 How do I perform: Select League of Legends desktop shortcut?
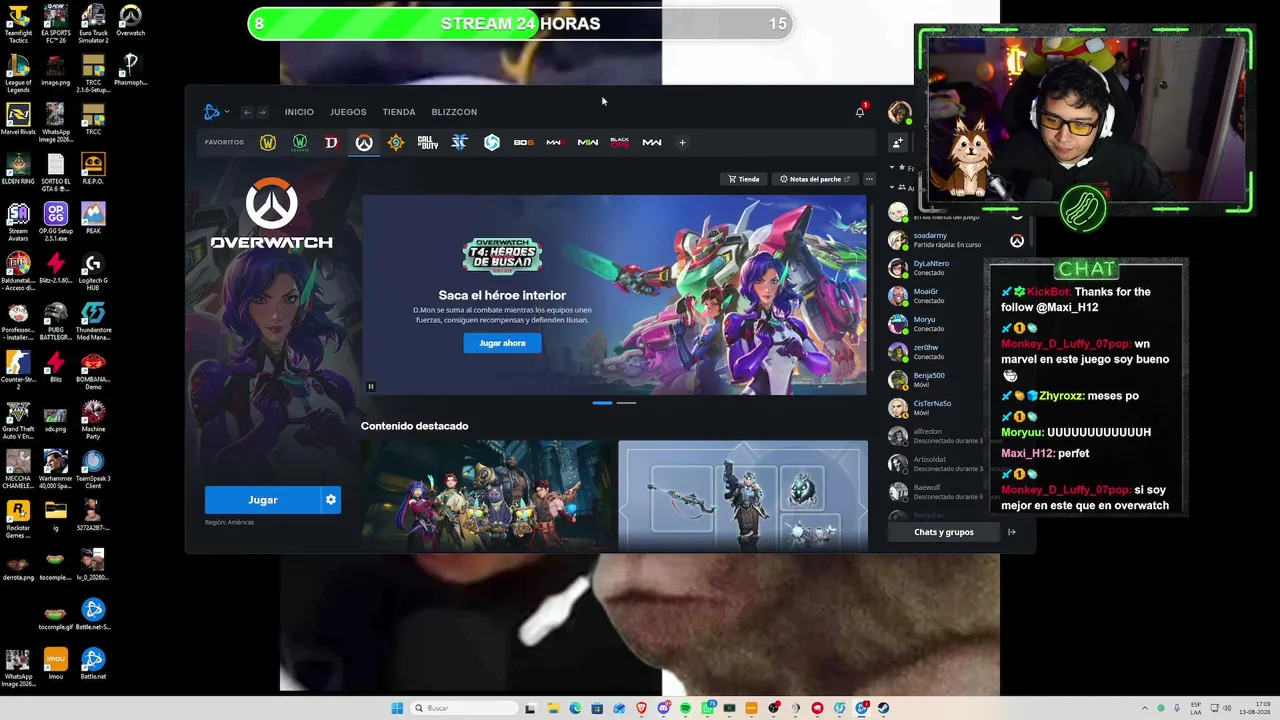pyautogui.click(x=18, y=74)
